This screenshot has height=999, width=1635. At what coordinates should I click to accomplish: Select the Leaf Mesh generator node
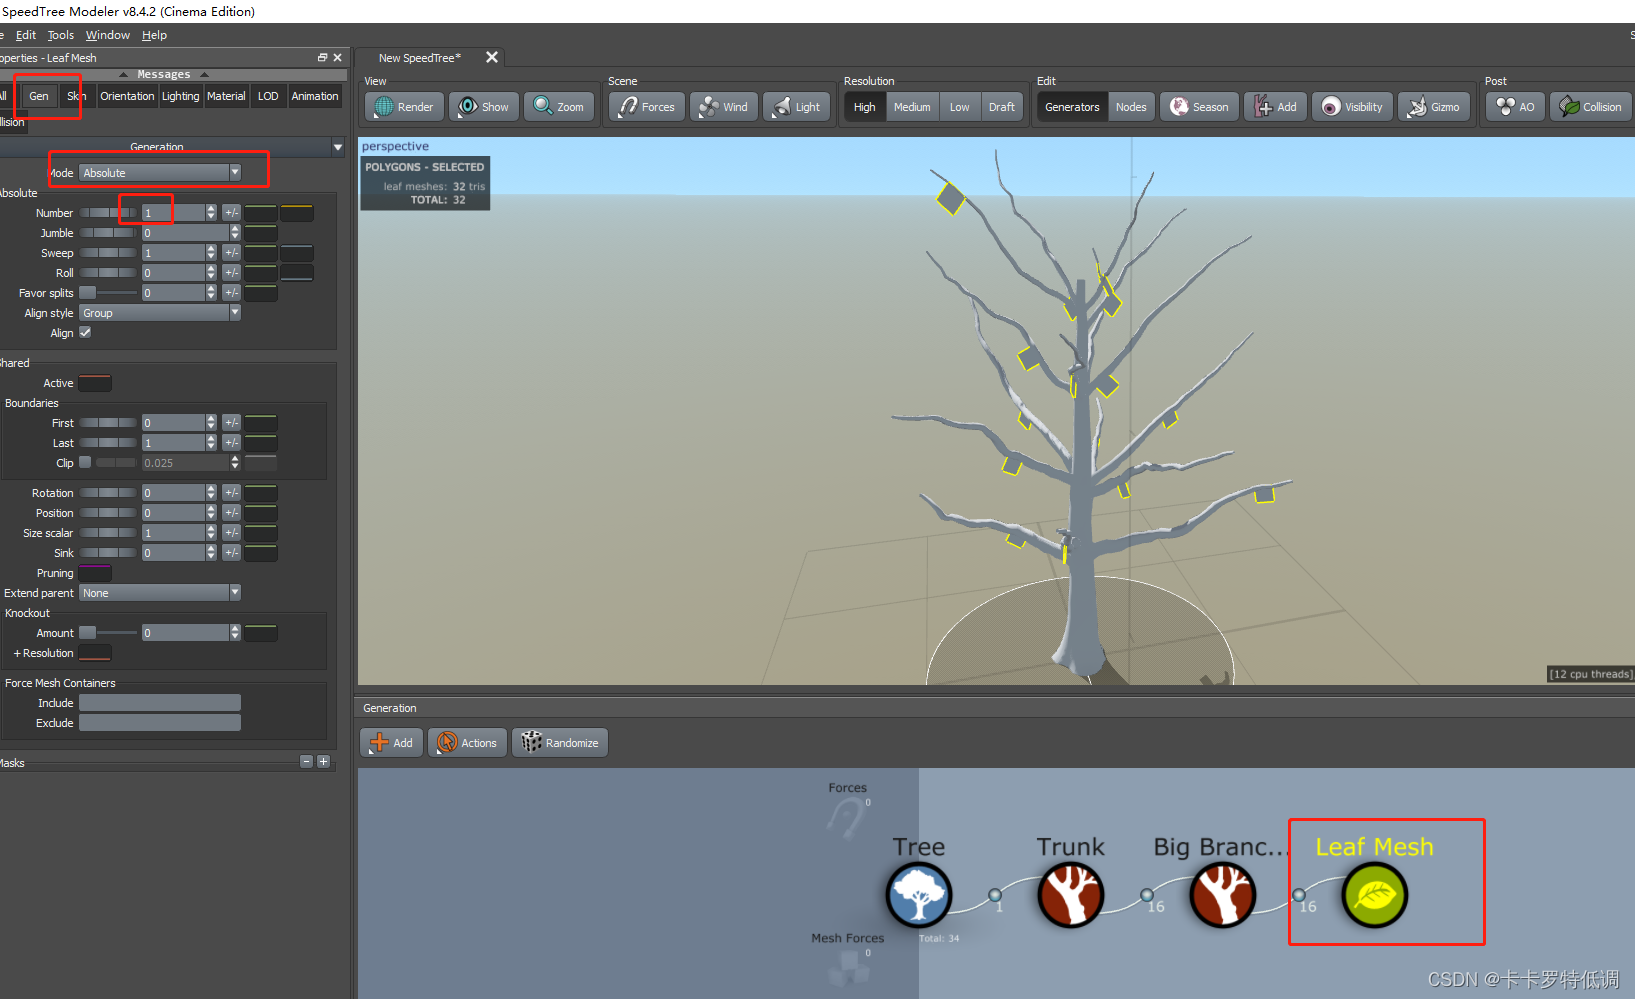(x=1375, y=894)
